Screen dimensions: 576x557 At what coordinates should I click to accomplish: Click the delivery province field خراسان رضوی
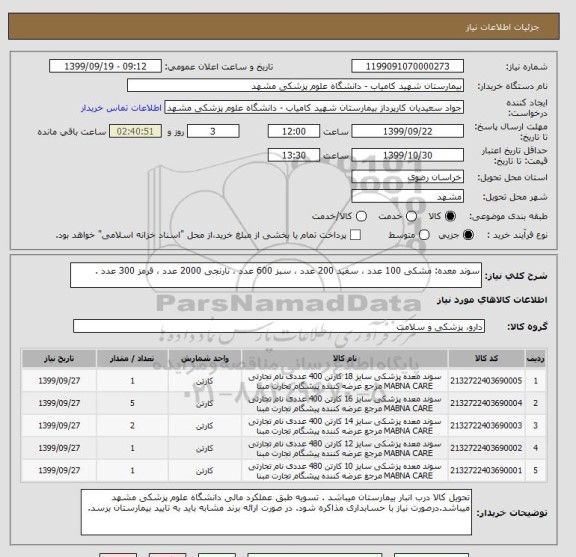coord(407,177)
